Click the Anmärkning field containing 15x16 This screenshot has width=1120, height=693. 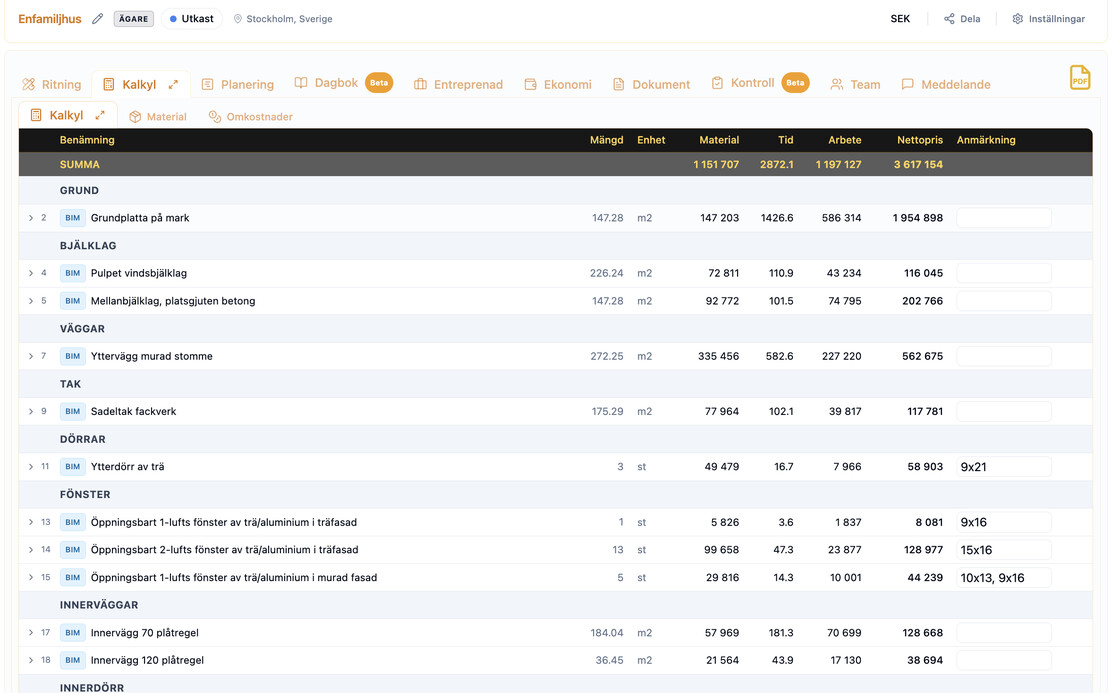click(x=1004, y=549)
